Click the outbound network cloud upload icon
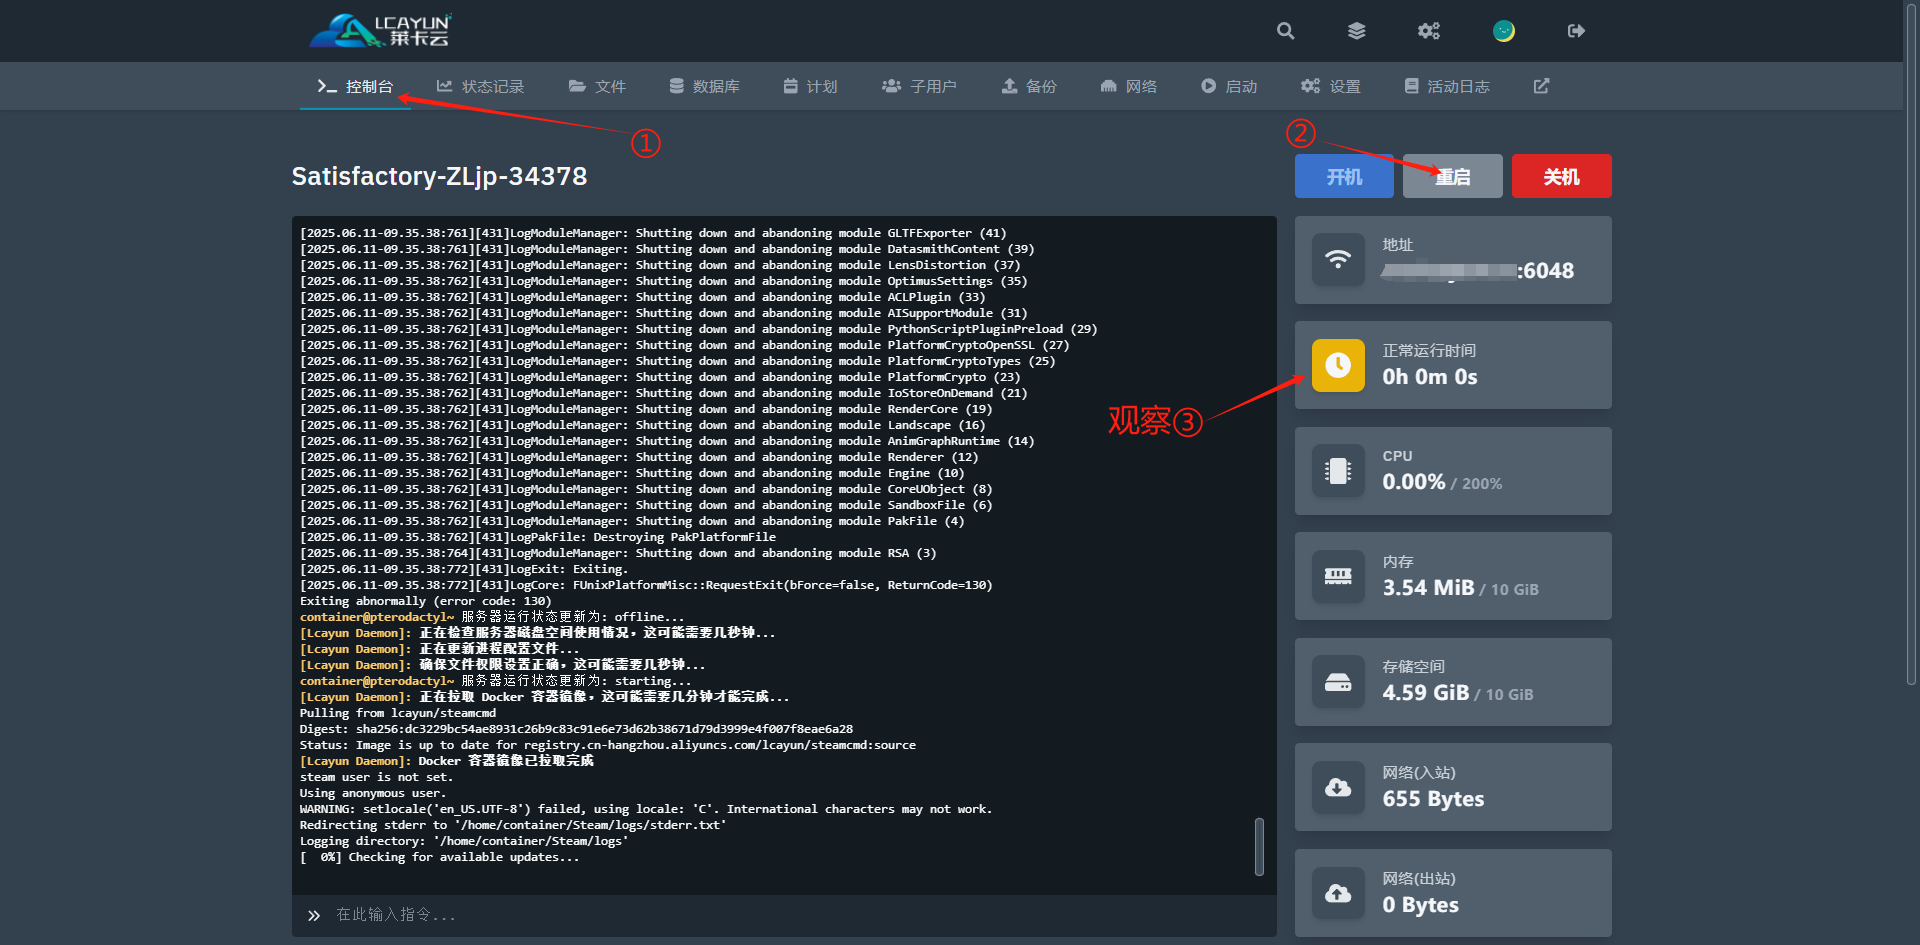Viewport: 1920px width, 945px height. tap(1338, 893)
